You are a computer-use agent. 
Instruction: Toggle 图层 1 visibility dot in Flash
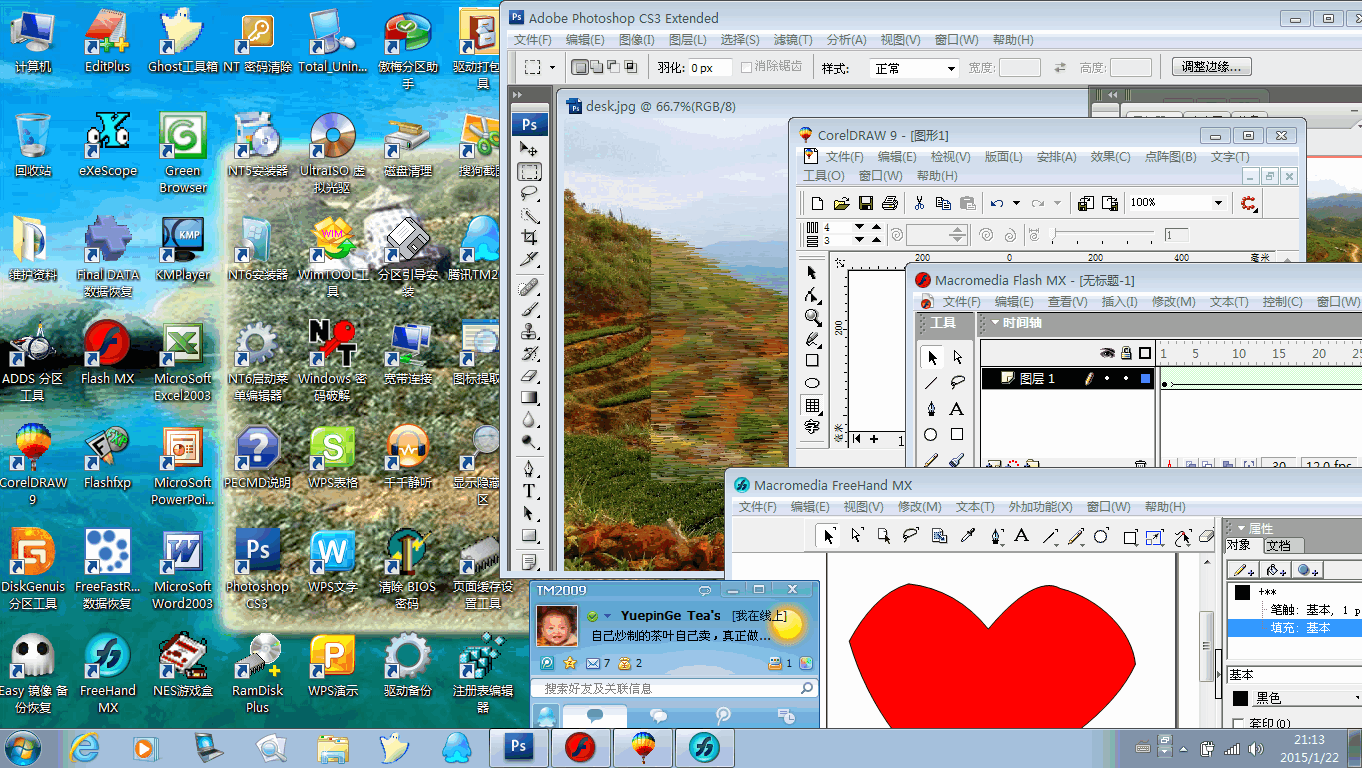tap(1107, 379)
